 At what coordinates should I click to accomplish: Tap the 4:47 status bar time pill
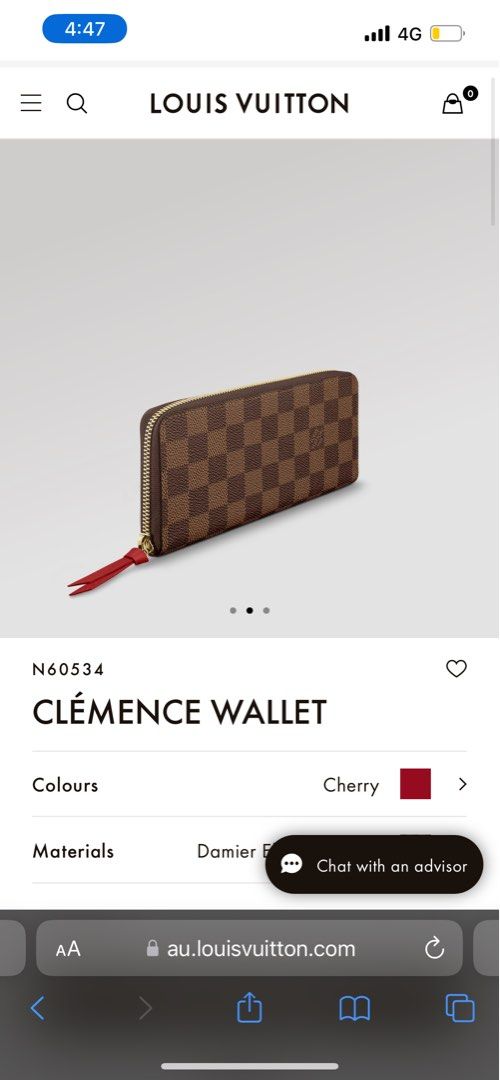[85, 29]
